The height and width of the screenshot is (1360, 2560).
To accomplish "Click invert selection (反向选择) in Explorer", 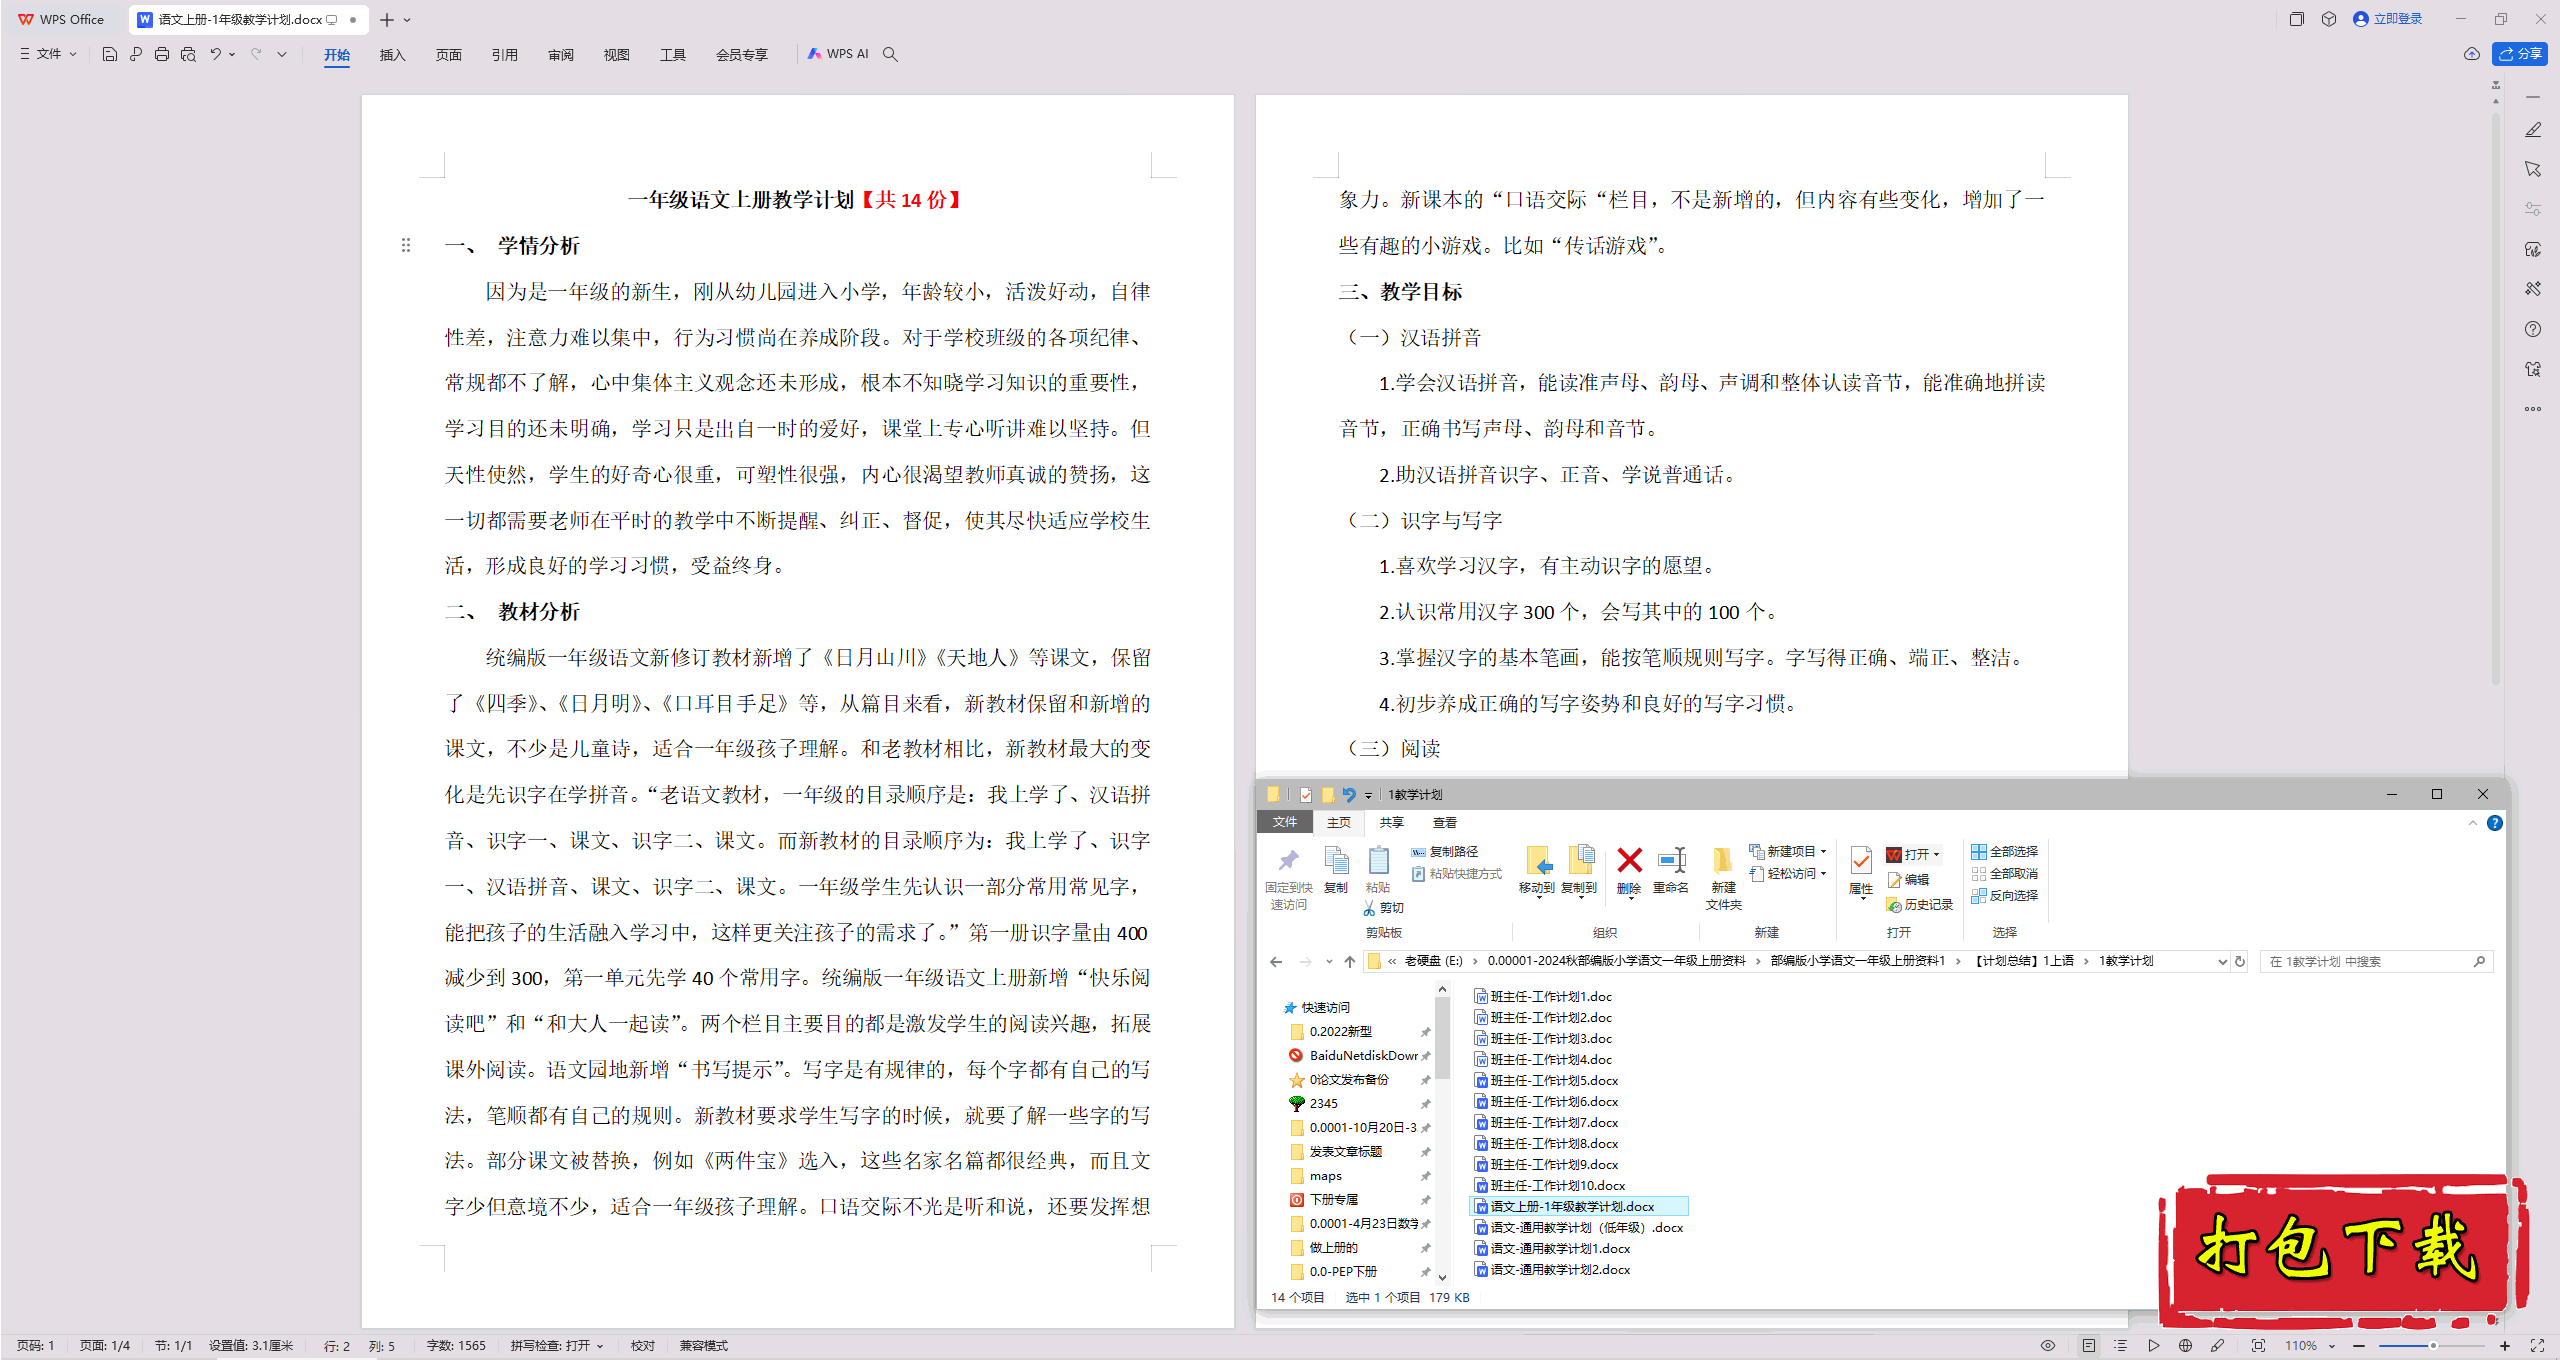I will tap(2004, 896).
